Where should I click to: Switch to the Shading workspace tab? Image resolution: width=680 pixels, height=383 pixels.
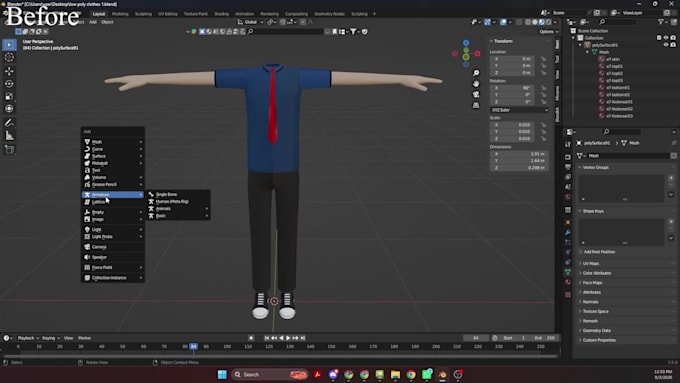pyautogui.click(x=221, y=14)
